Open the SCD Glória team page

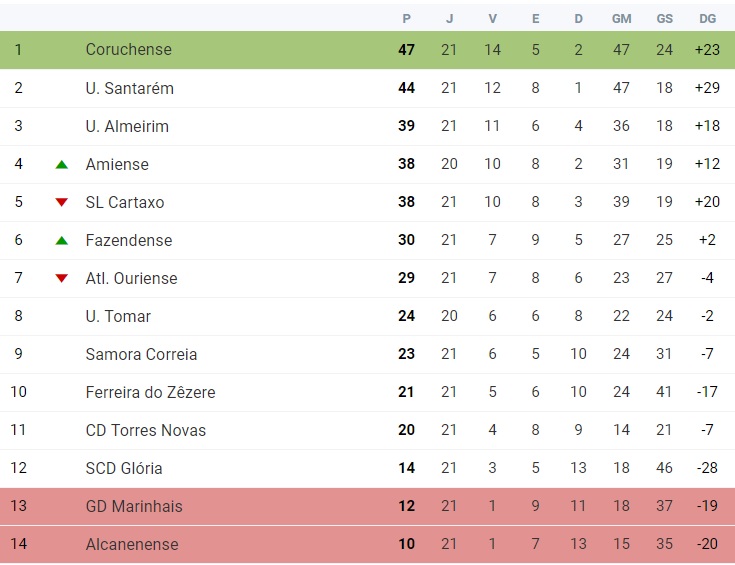[x=124, y=468]
